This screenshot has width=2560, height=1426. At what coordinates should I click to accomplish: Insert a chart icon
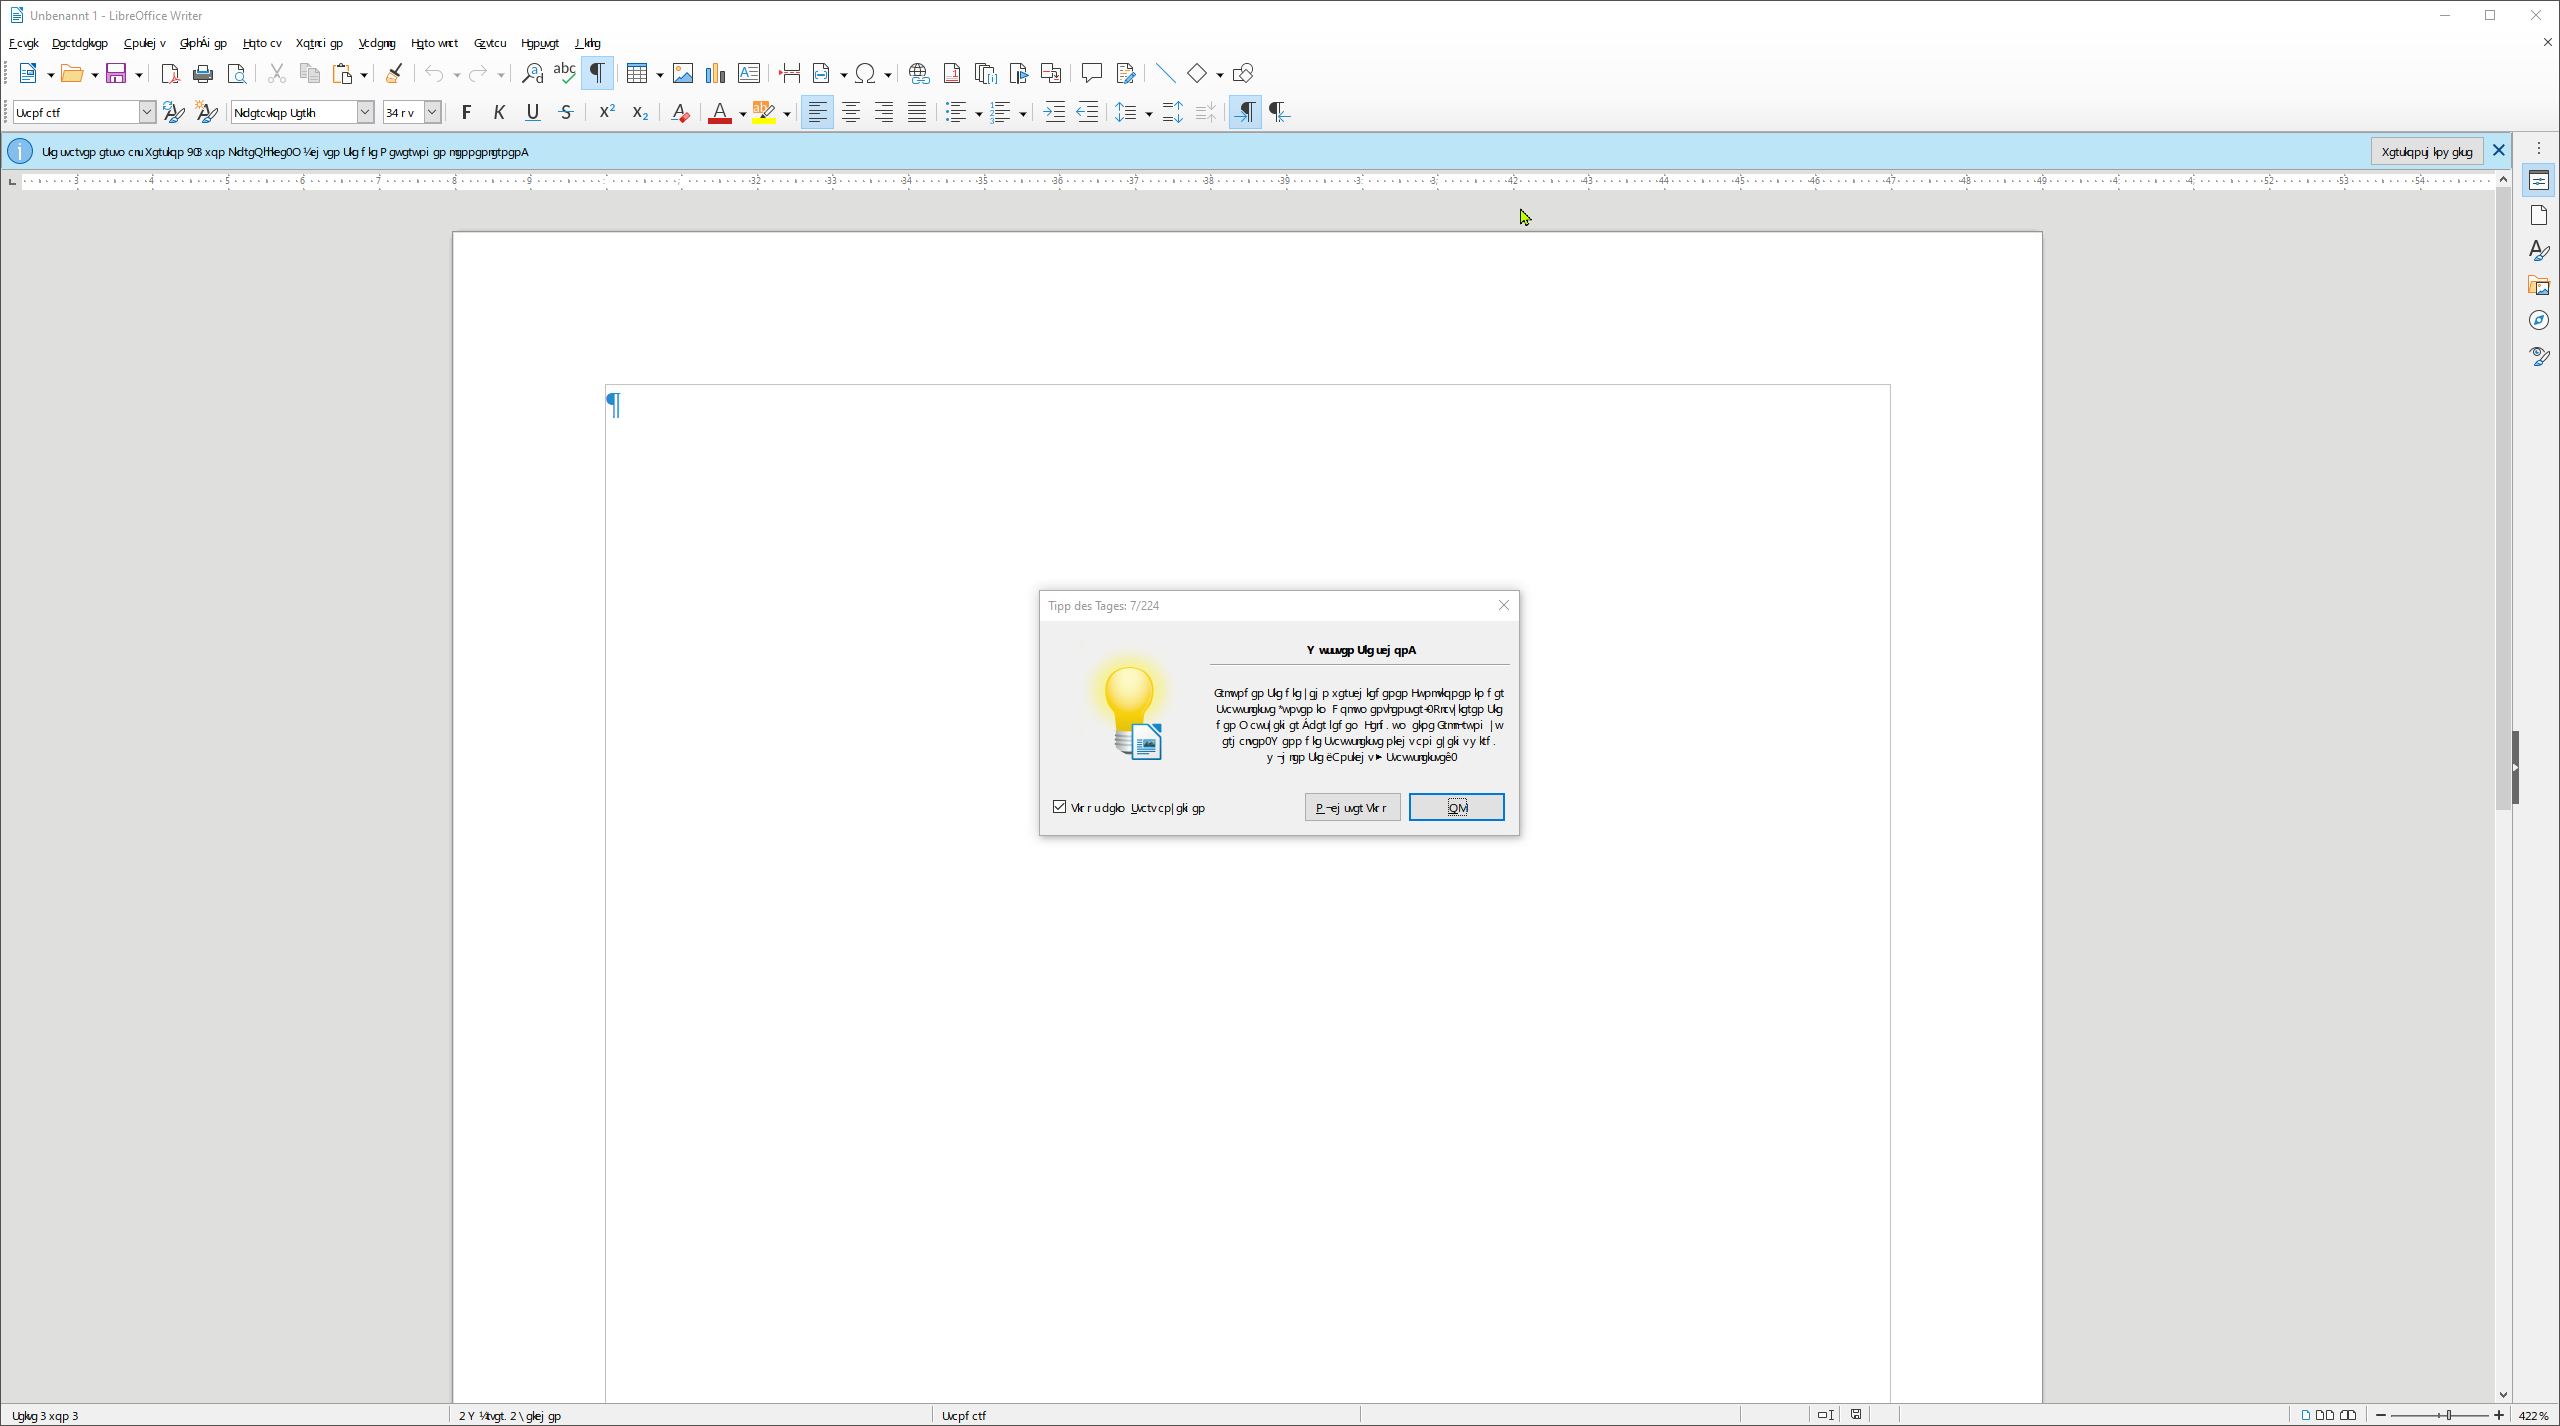(x=715, y=73)
